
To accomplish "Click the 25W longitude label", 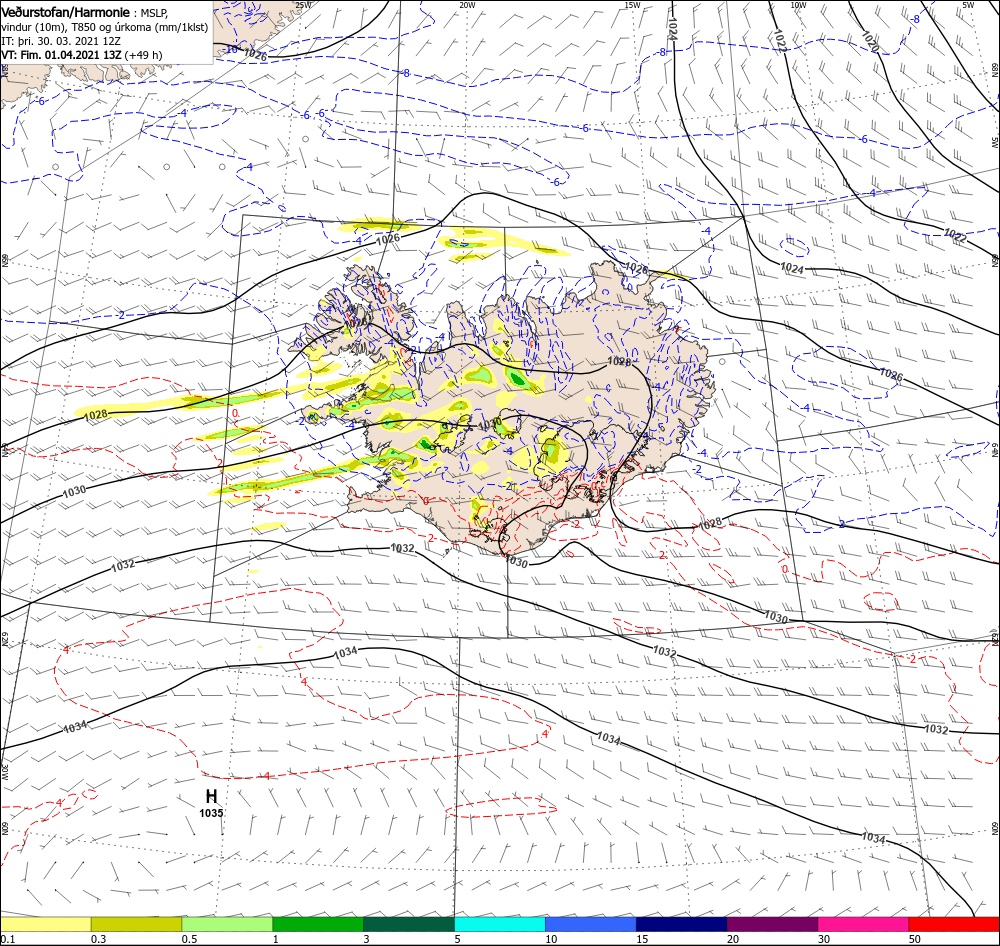I will (x=303, y=4).
